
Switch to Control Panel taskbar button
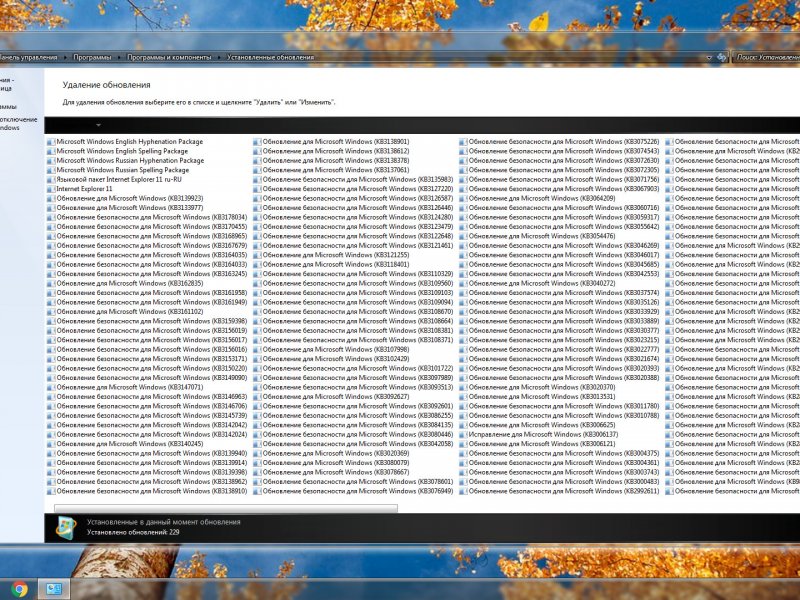click(x=54, y=589)
